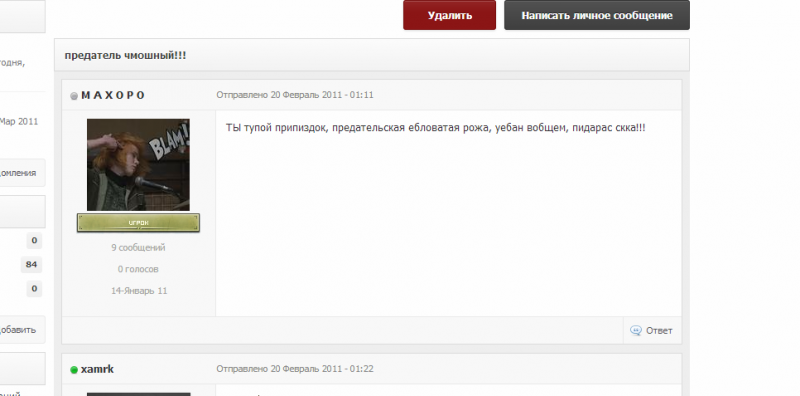The image size is (800, 396).
Task: Click the Ответ link text
Action: click(659, 330)
